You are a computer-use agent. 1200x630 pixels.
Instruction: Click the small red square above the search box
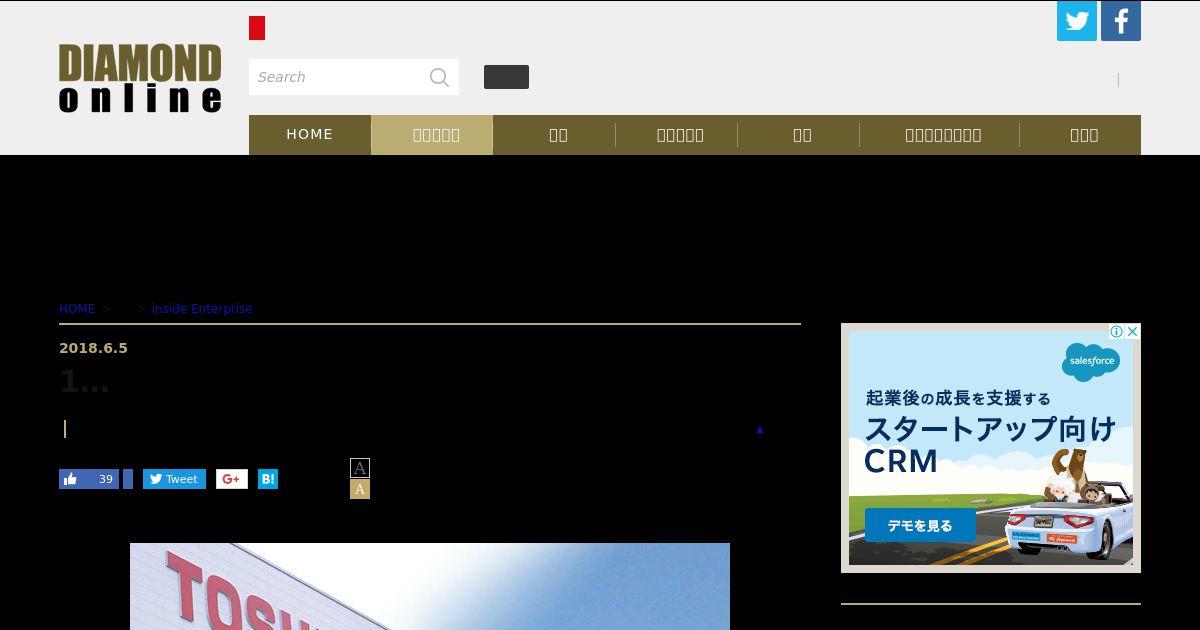257,28
